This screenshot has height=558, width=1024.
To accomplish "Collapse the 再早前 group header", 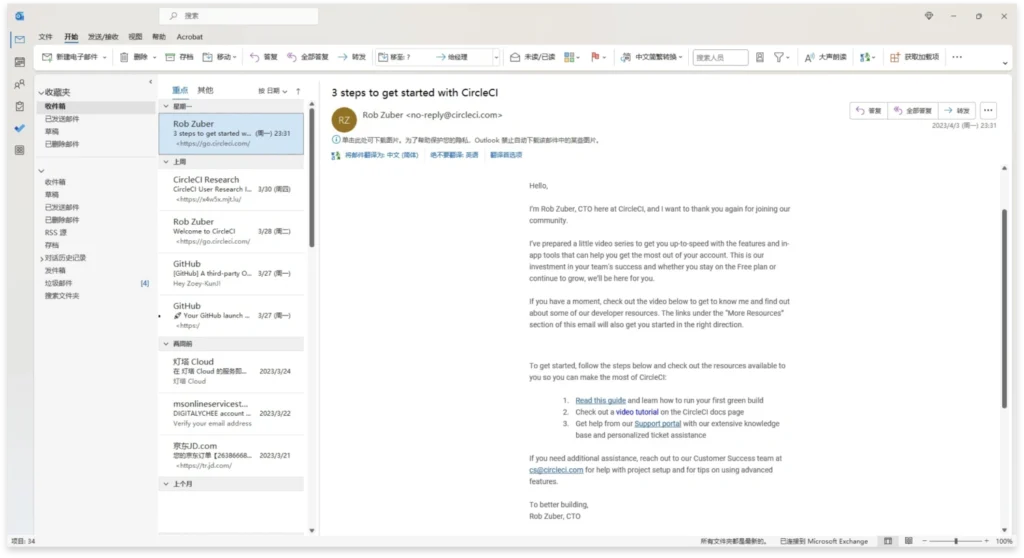I will [166, 344].
